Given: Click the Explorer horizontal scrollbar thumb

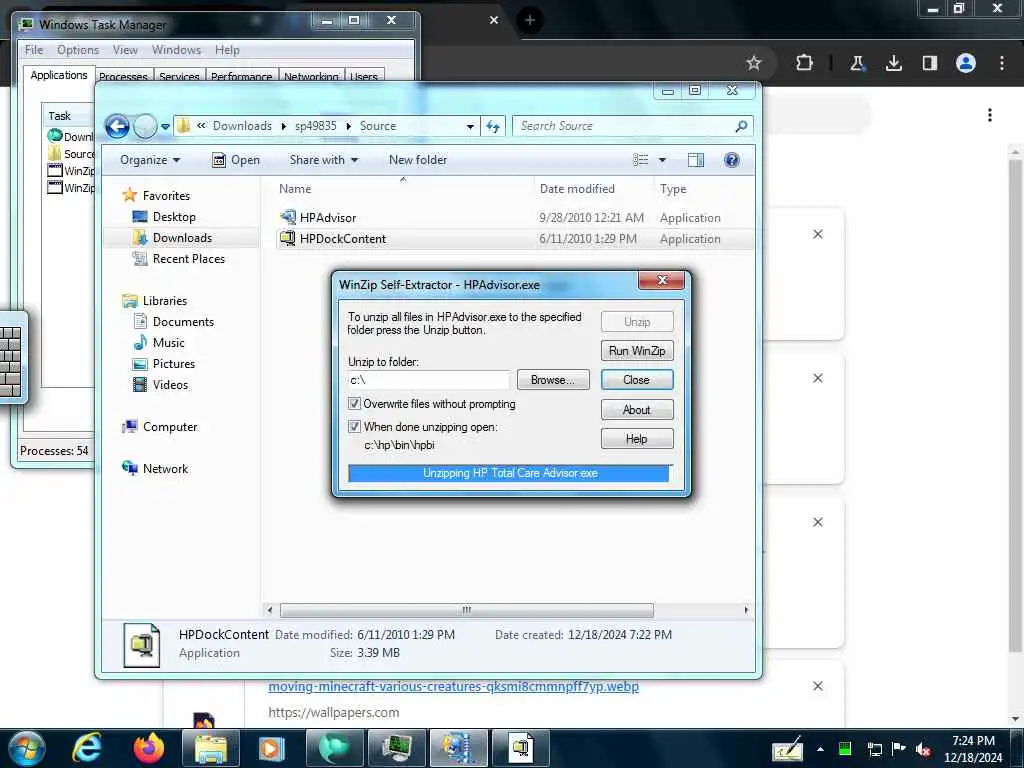Looking at the screenshot, I should click(467, 610).
